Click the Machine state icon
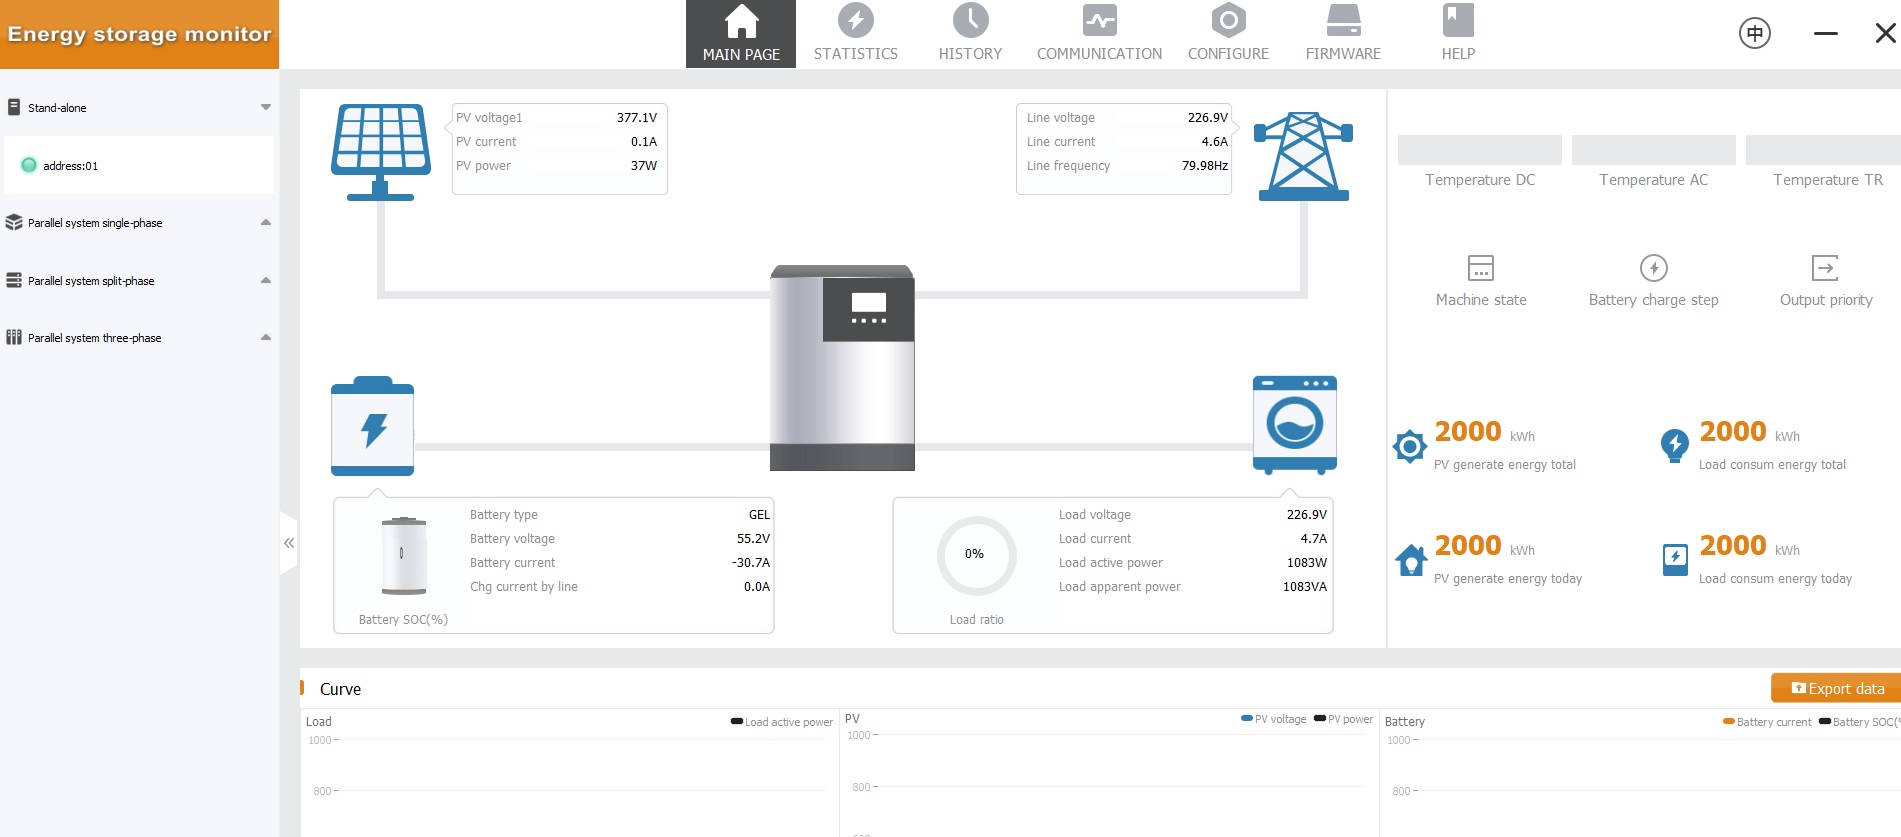This screenshot has height=837, width=1901. [x=1480, y=268]
